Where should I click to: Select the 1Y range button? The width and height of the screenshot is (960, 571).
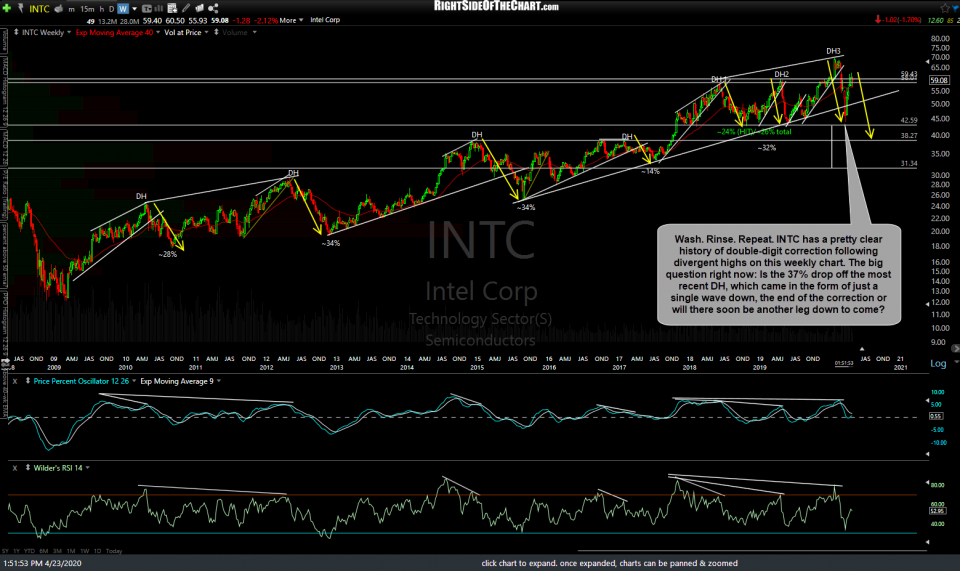tap(17, 551)
